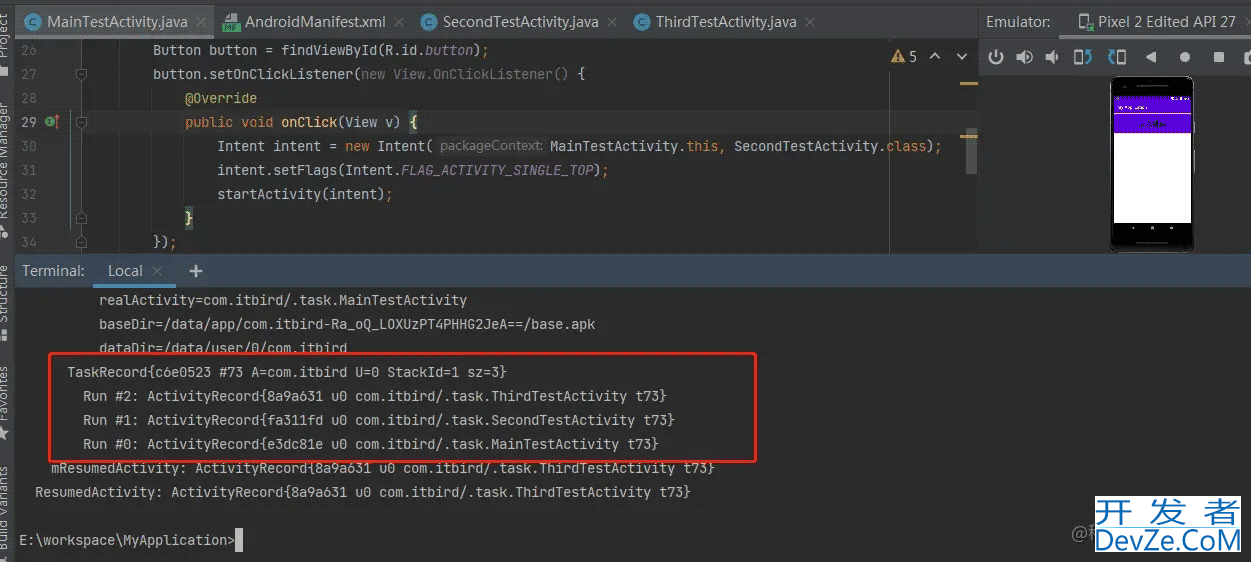
Task: Close the Pixel 2 Edited API 27 tab
Action: (1246, 22)
